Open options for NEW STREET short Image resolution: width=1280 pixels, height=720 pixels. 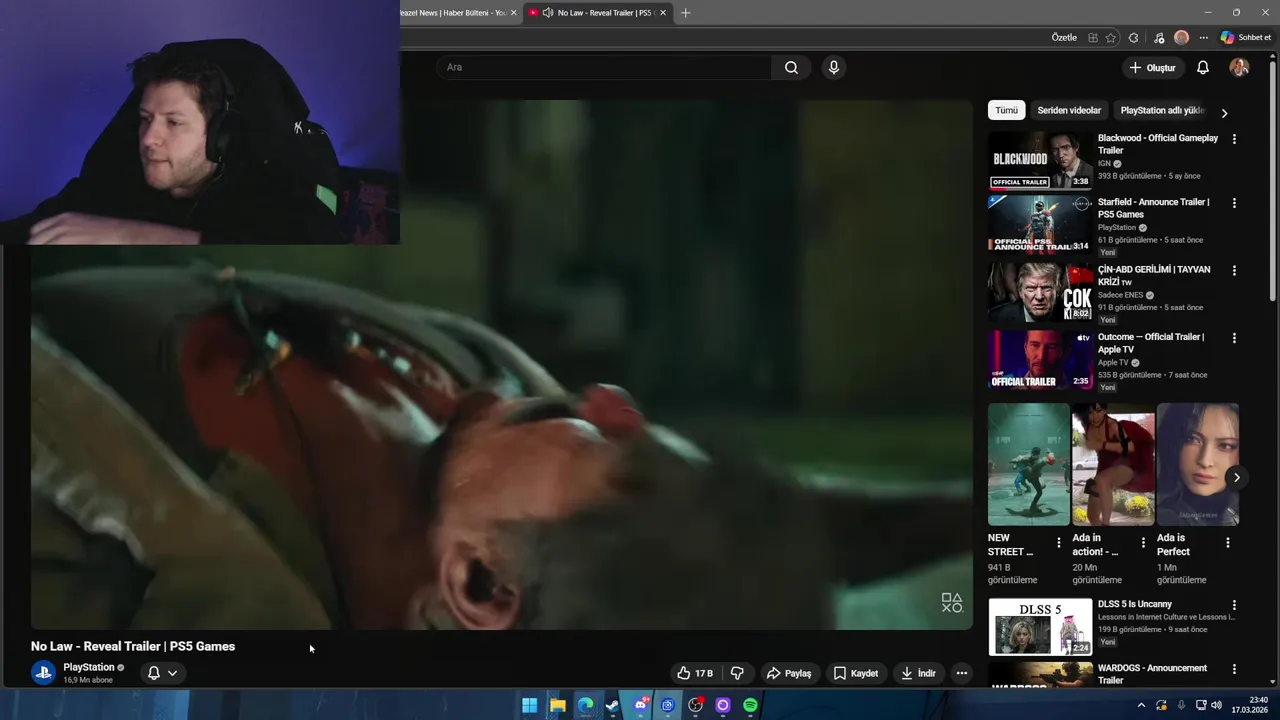click(x=1059, y=543)
